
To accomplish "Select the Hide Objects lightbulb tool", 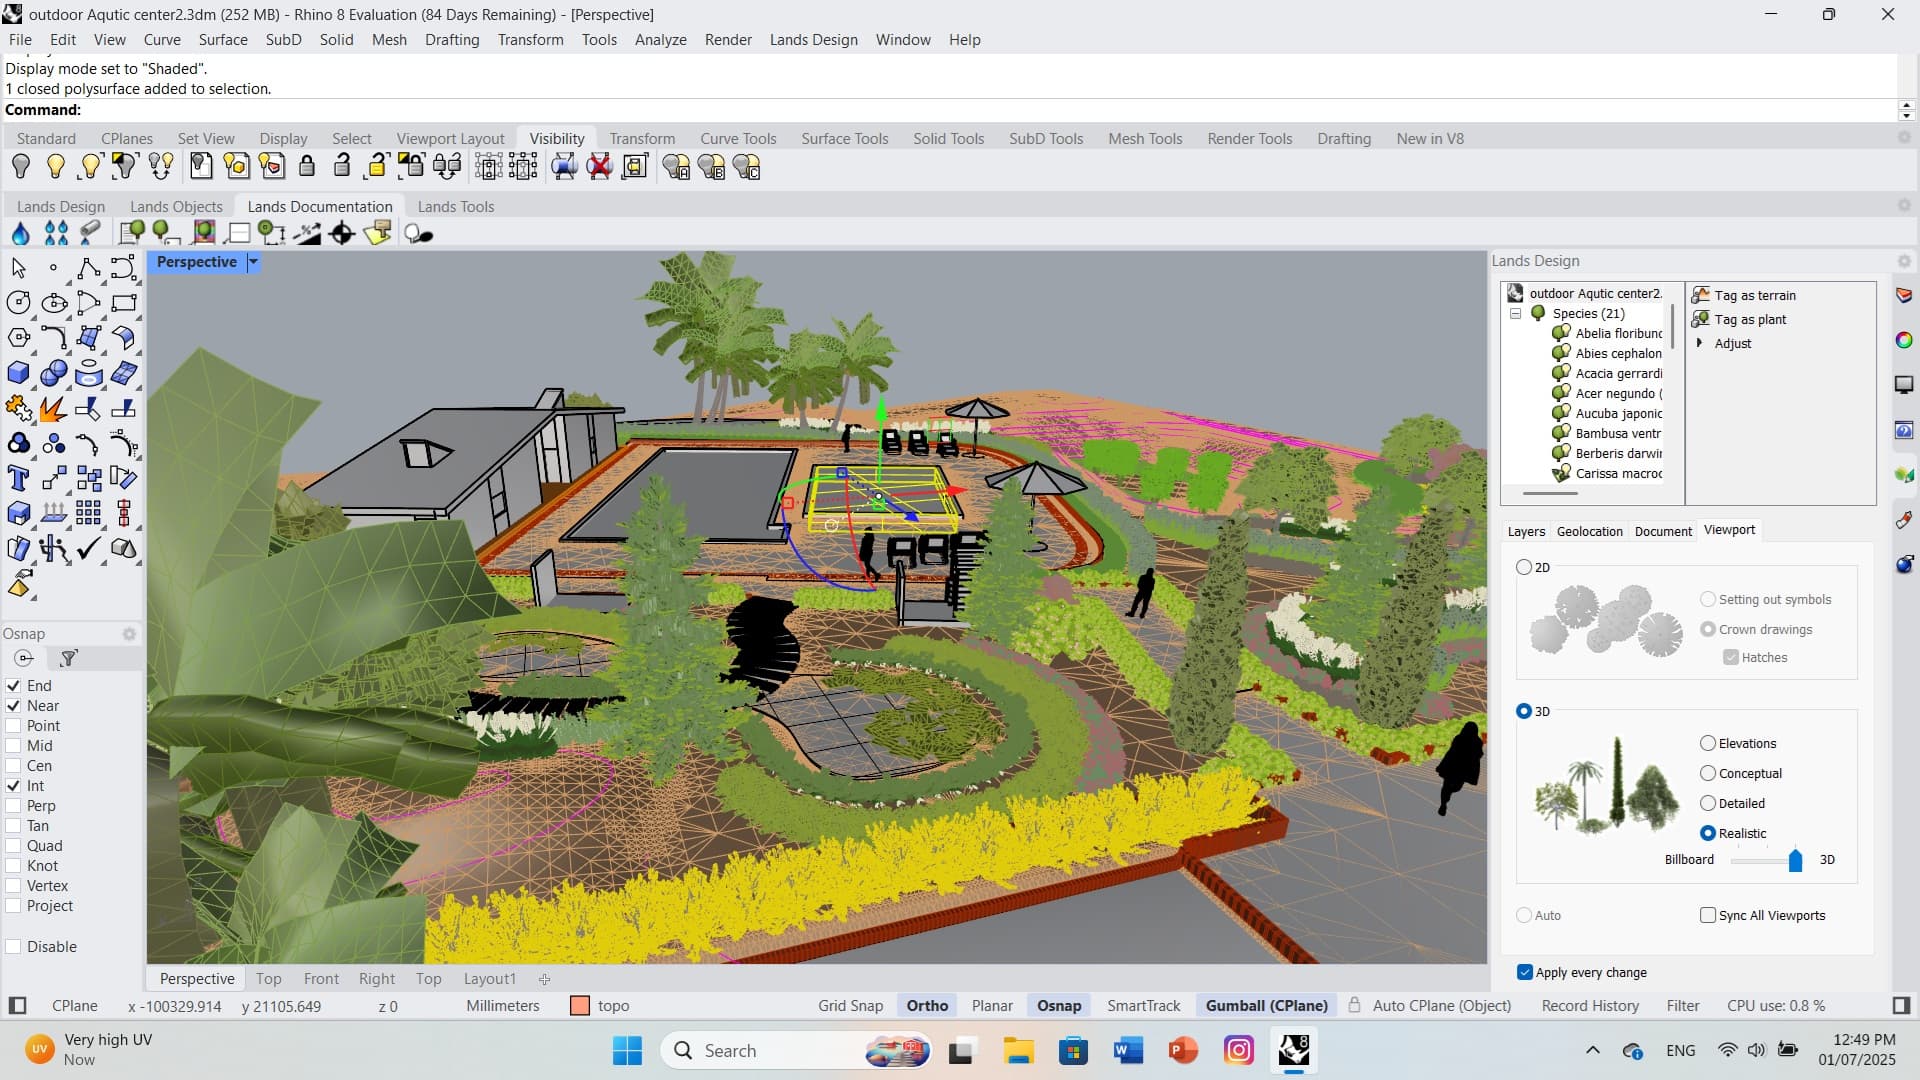I will coord(21,166).
